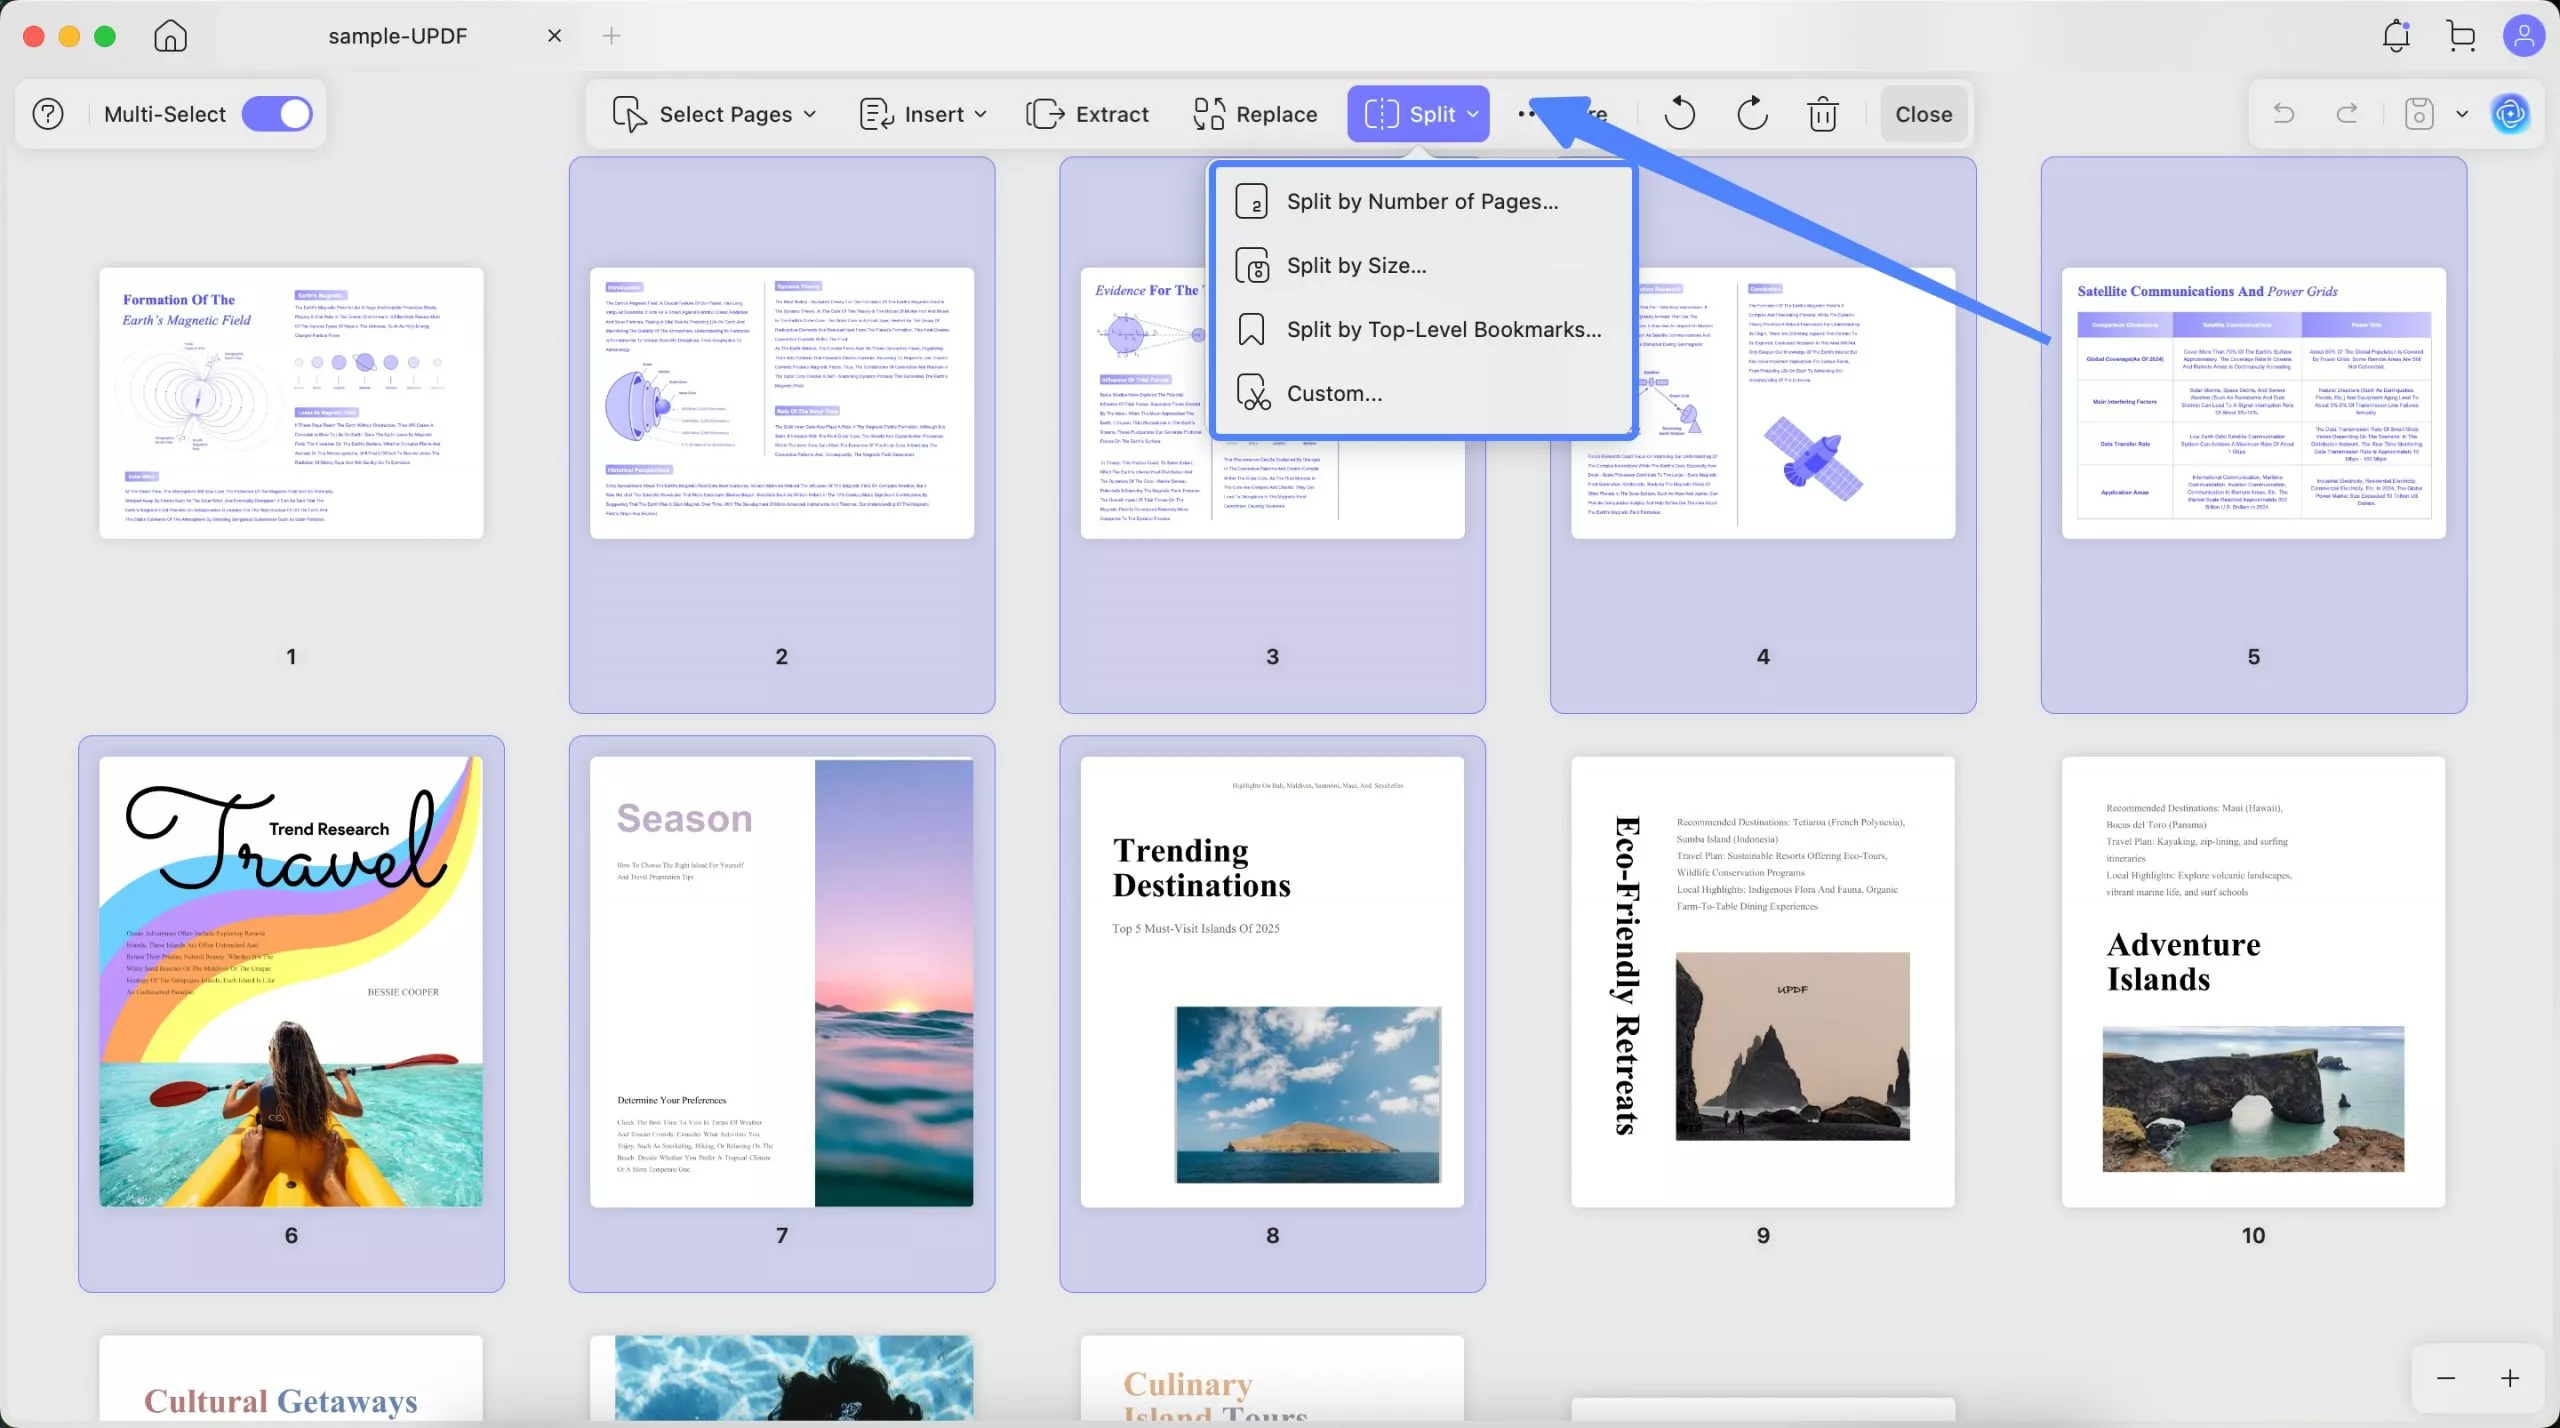Viewport: 2560px width, 1428px height.
Task: Select page 4 satellite thumbnail
Action: pos(1763,403)
